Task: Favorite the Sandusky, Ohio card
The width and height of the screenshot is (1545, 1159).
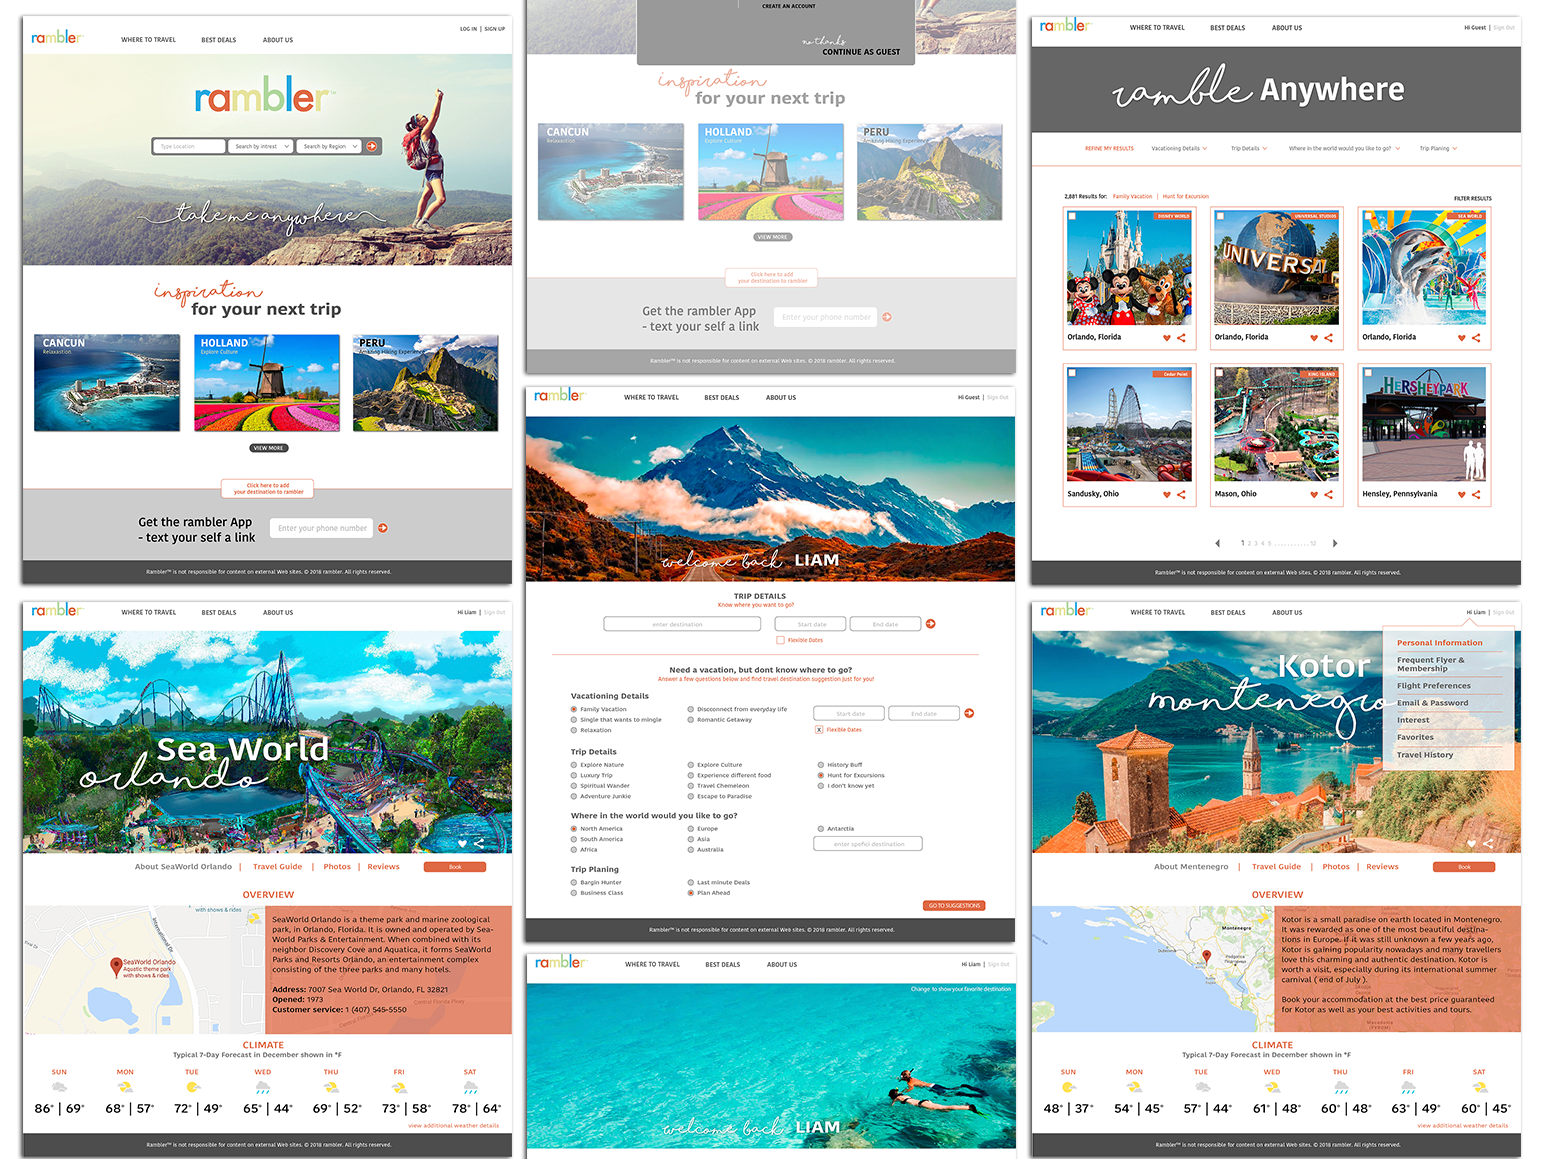Action: tap(1167, 494)
